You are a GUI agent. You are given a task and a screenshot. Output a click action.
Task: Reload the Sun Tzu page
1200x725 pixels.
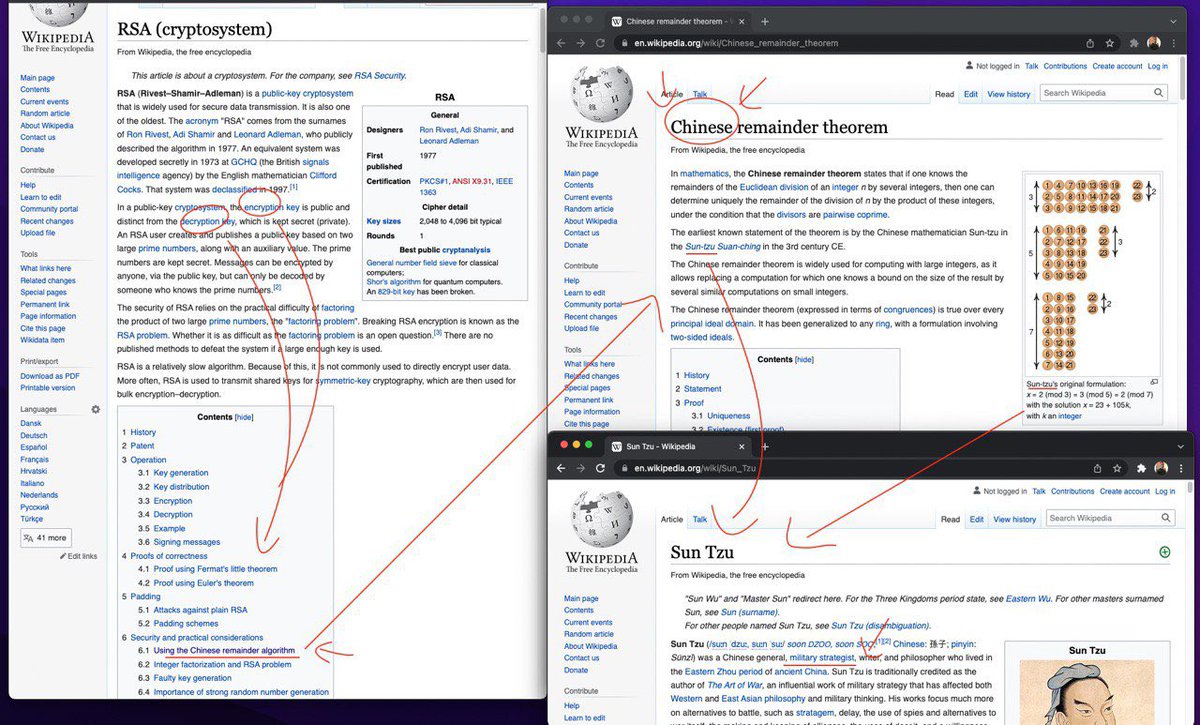pyautogui.click(x=601, y=468)
